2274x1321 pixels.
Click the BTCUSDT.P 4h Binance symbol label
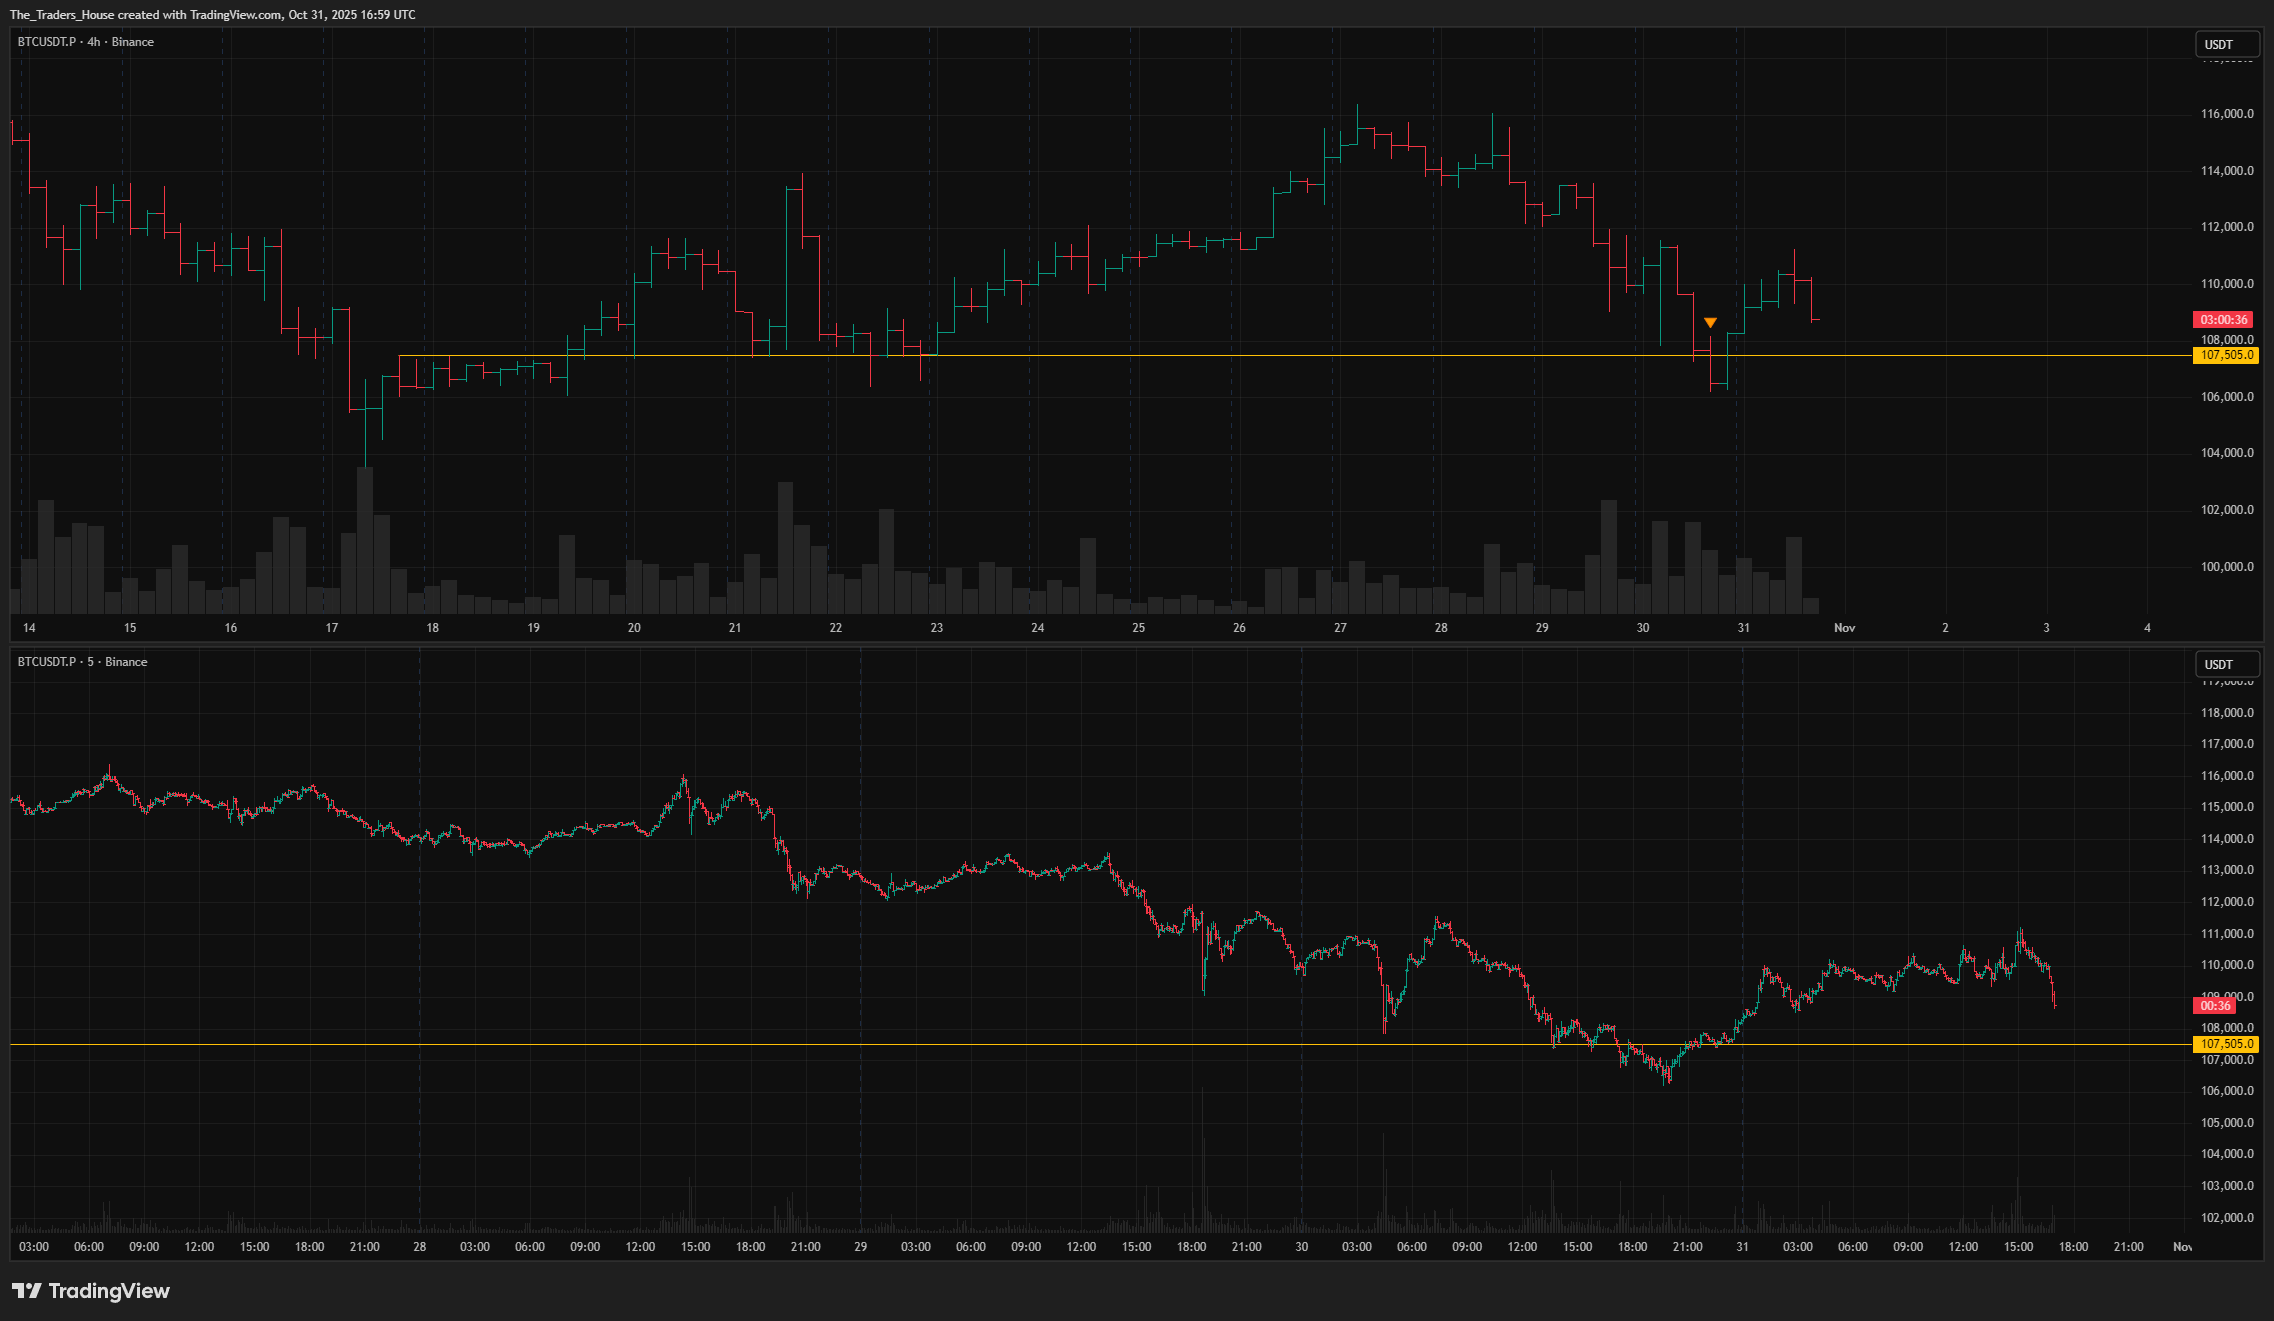click(86, 42)
